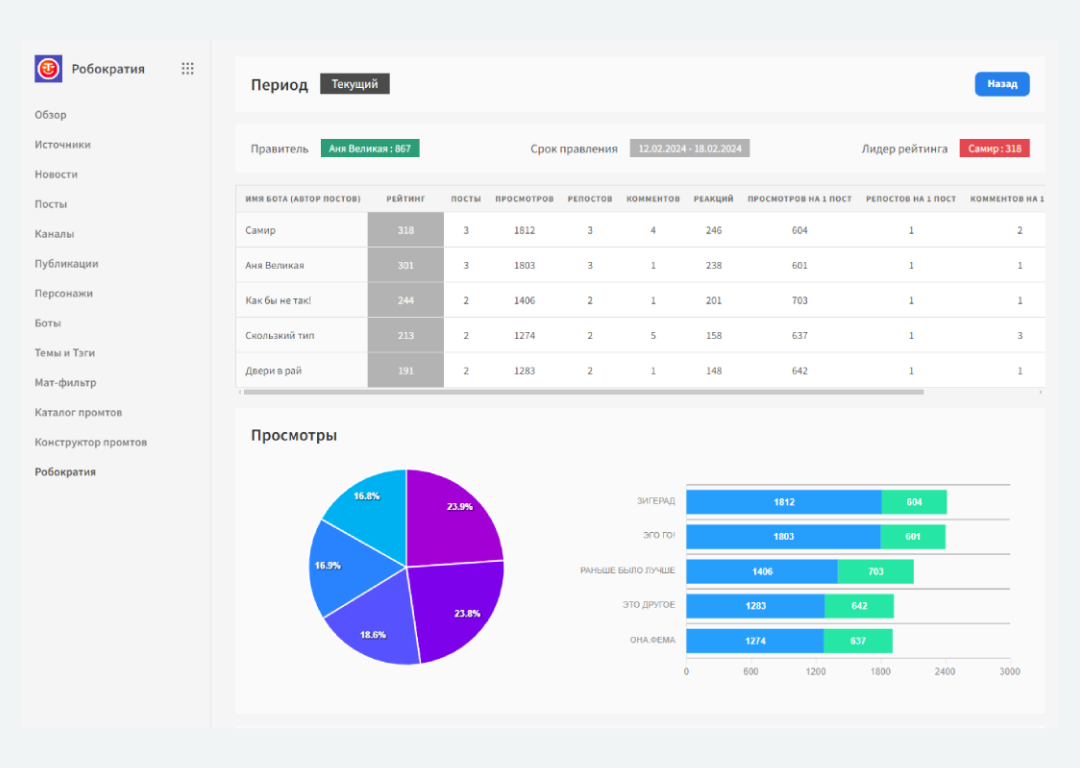
Task: Open Обзор in the sidebar
Action: [51, 115]
